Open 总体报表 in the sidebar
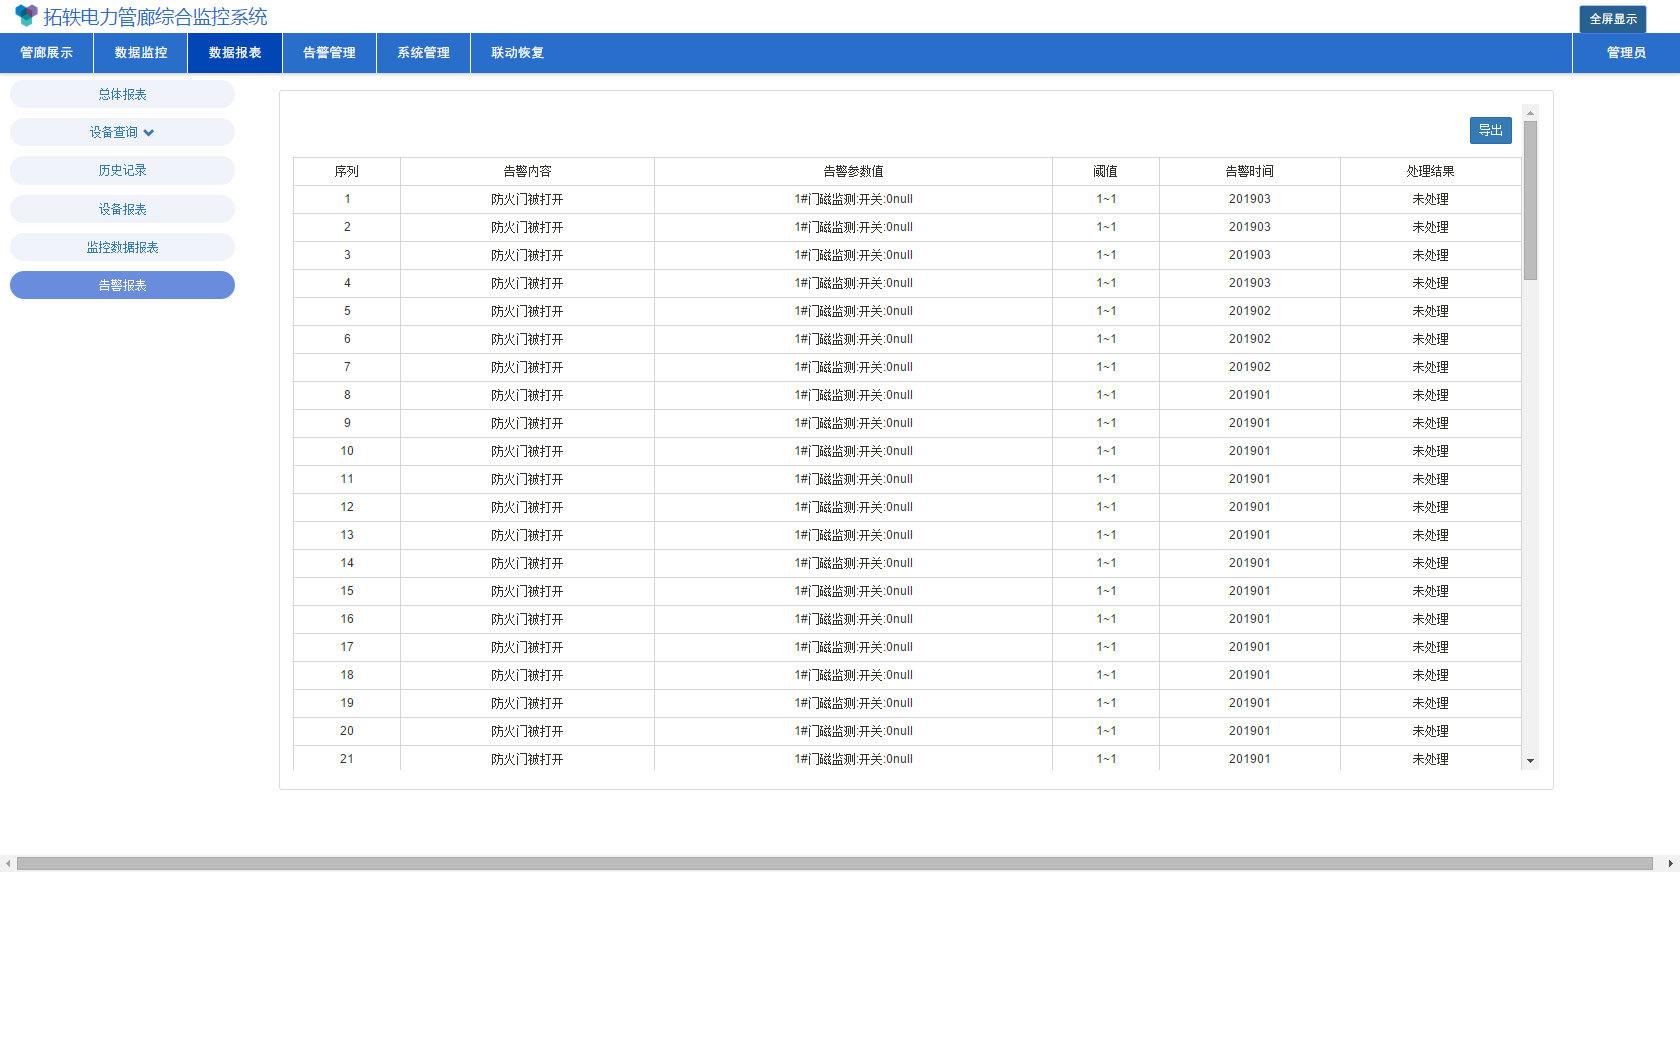The height and width of the screenshot is (1050, 1680). click(x=122, y=94)
